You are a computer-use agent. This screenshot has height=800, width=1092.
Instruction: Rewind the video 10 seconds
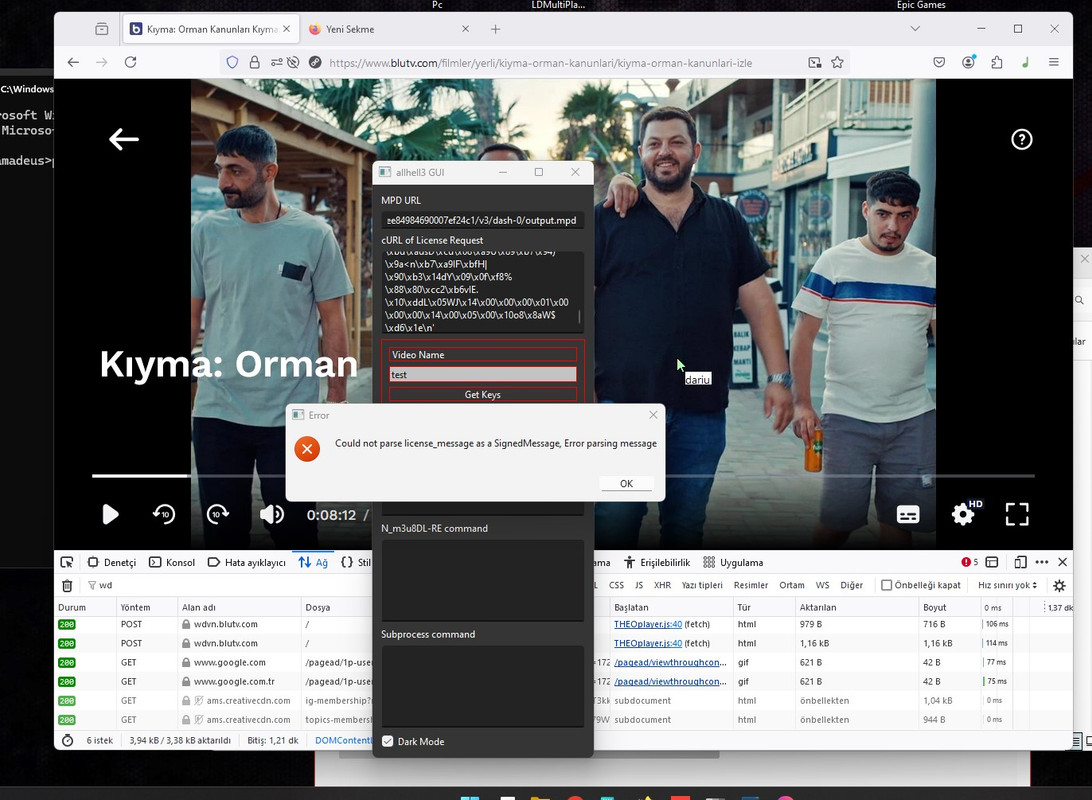164,514
